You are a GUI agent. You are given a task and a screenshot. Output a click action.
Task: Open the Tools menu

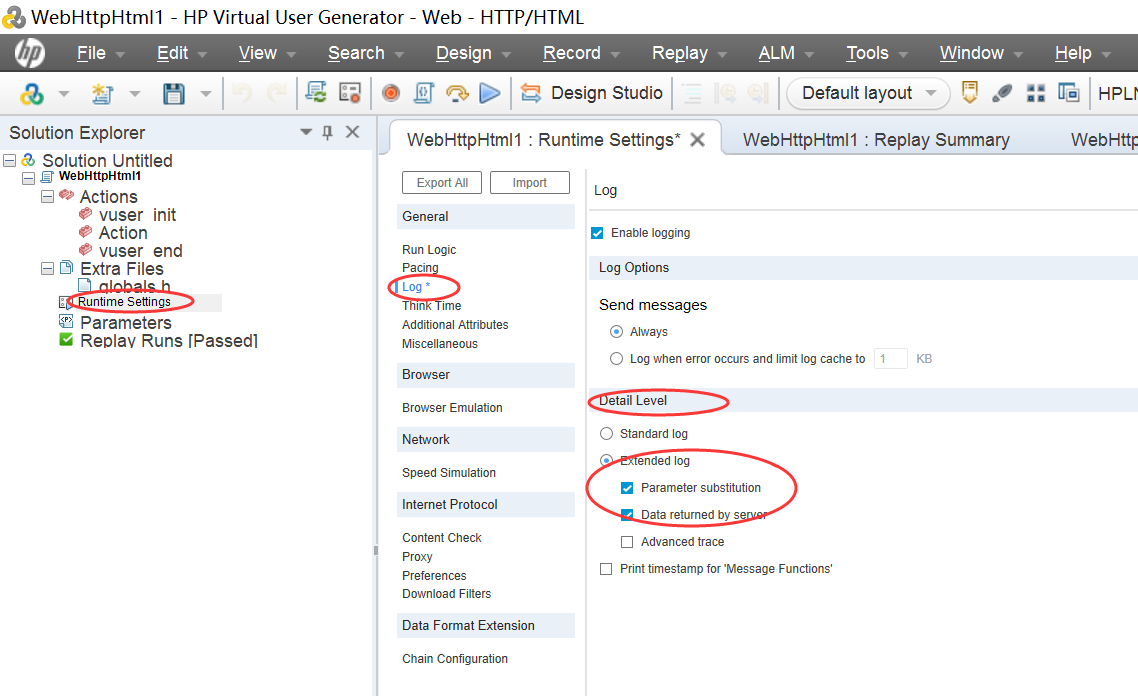point(867,53)
